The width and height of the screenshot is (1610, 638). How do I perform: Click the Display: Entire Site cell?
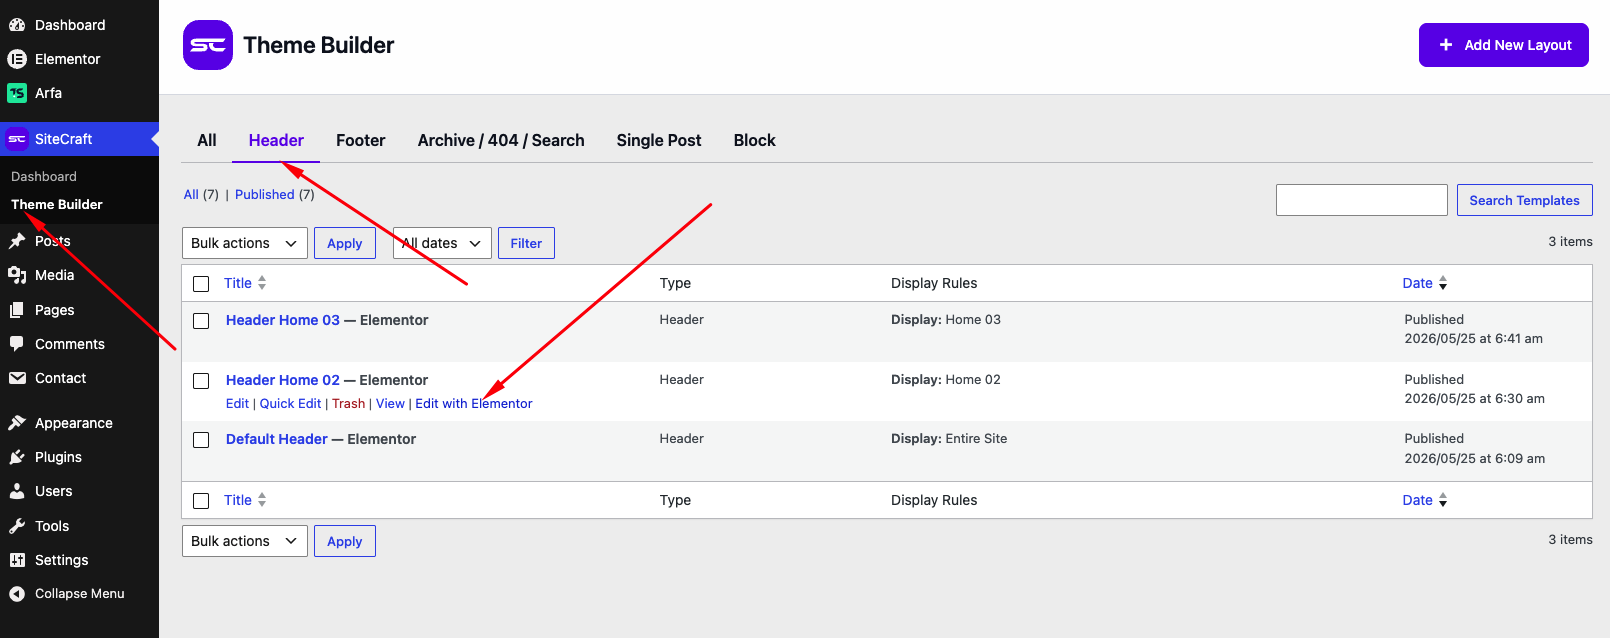(x=949, y=439)
